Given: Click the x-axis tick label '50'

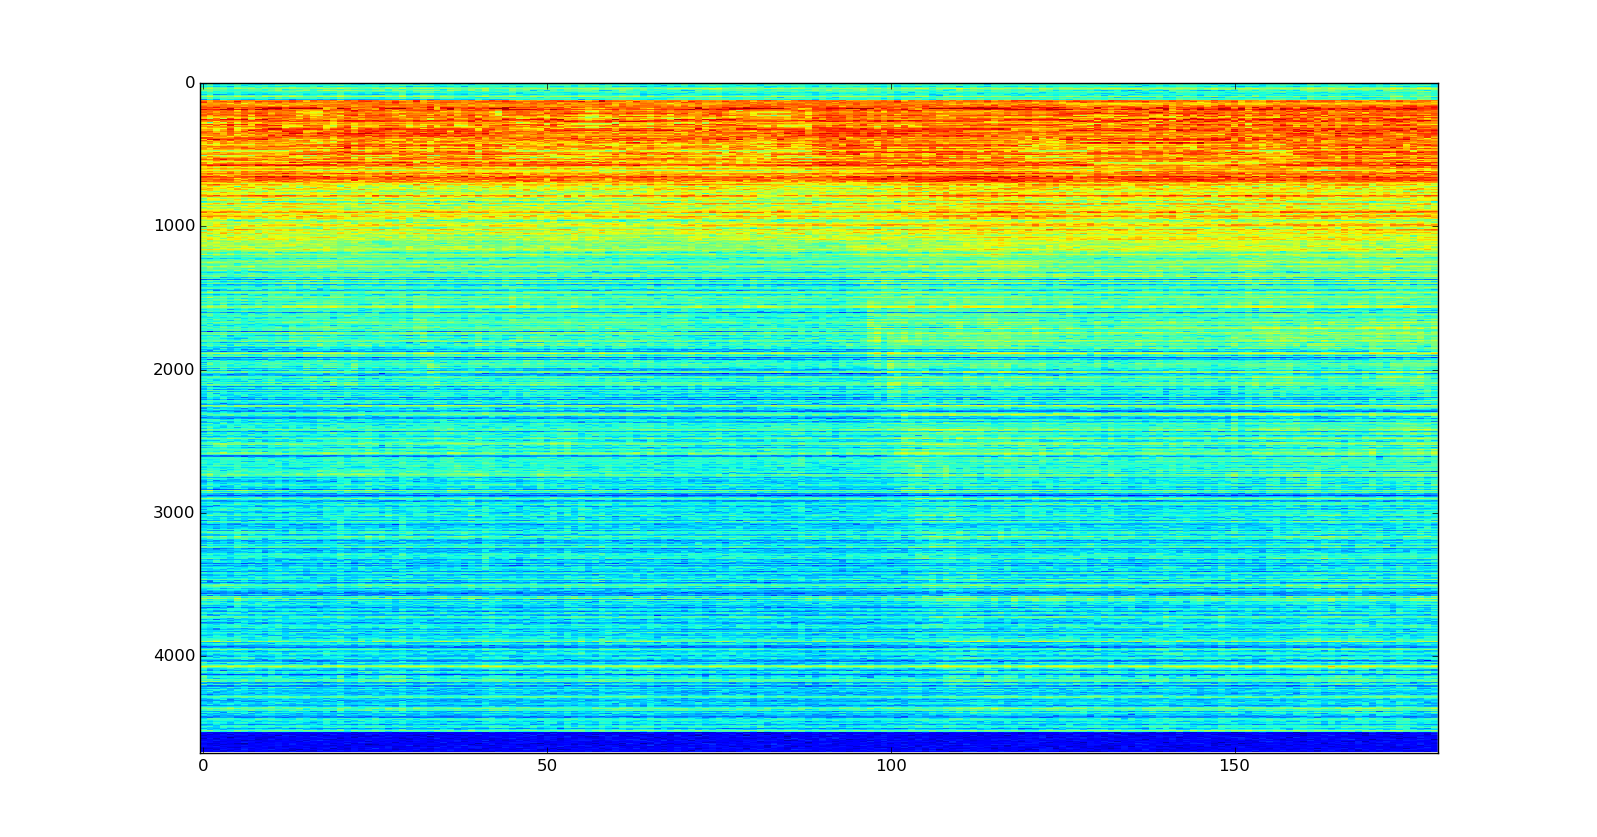Looking at the screenshot, I should [x=546, y=766].
